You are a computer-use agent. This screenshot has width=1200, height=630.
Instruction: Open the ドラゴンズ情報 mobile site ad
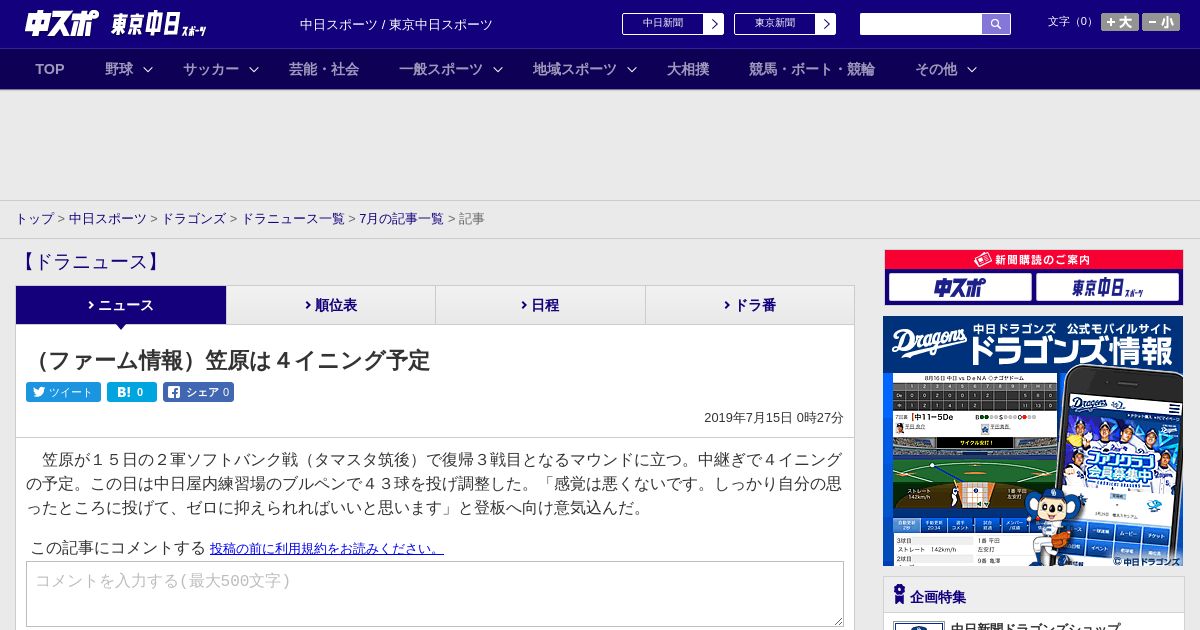coord(1033,441)
